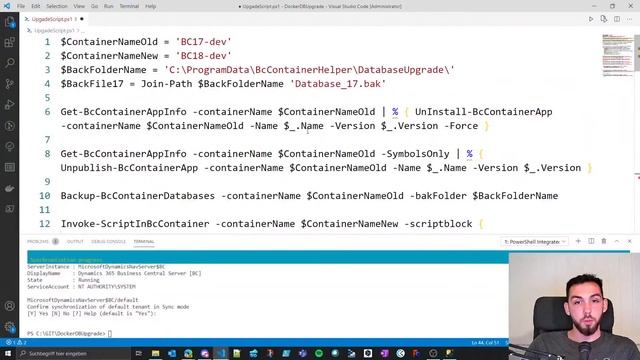The height and width of the screenshot is (360, 640).
Task: Click the Ln Col indicator in status bar
Action: [485, 342]
